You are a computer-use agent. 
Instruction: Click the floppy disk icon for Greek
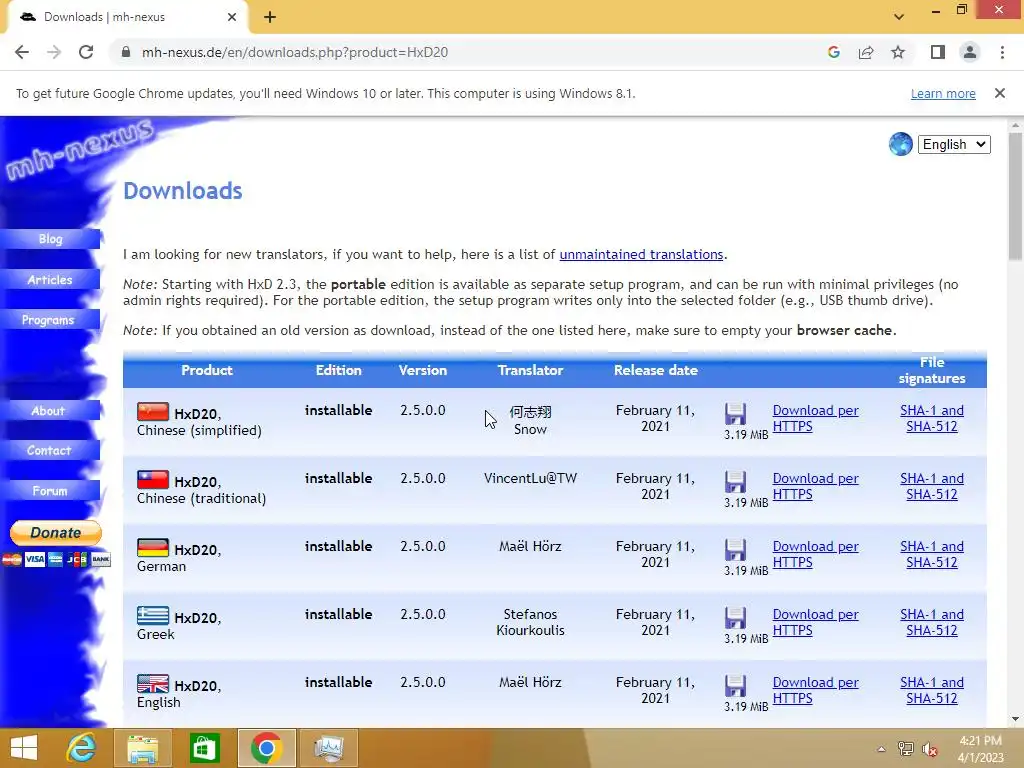pyautogui.click(x=735, y=618)
